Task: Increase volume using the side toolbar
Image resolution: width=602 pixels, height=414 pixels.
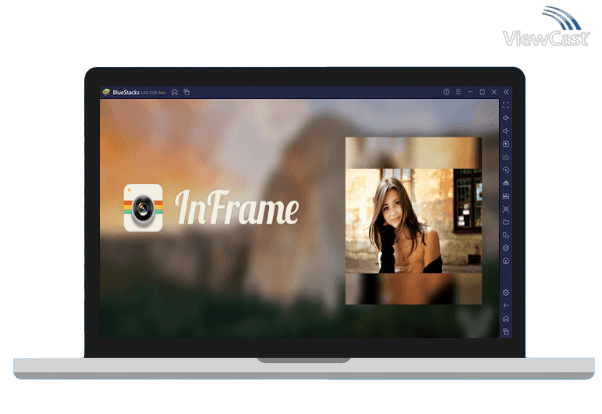Action: tap(506, 118)
